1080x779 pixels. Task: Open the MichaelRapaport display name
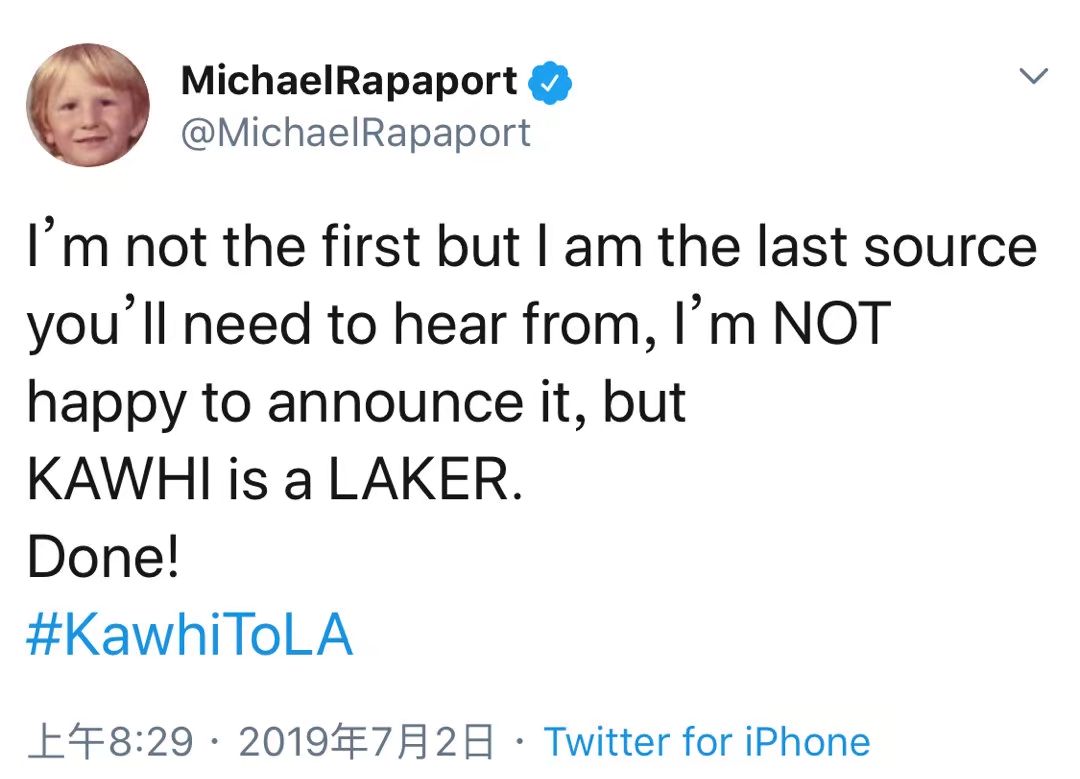[x=349, y=82]
